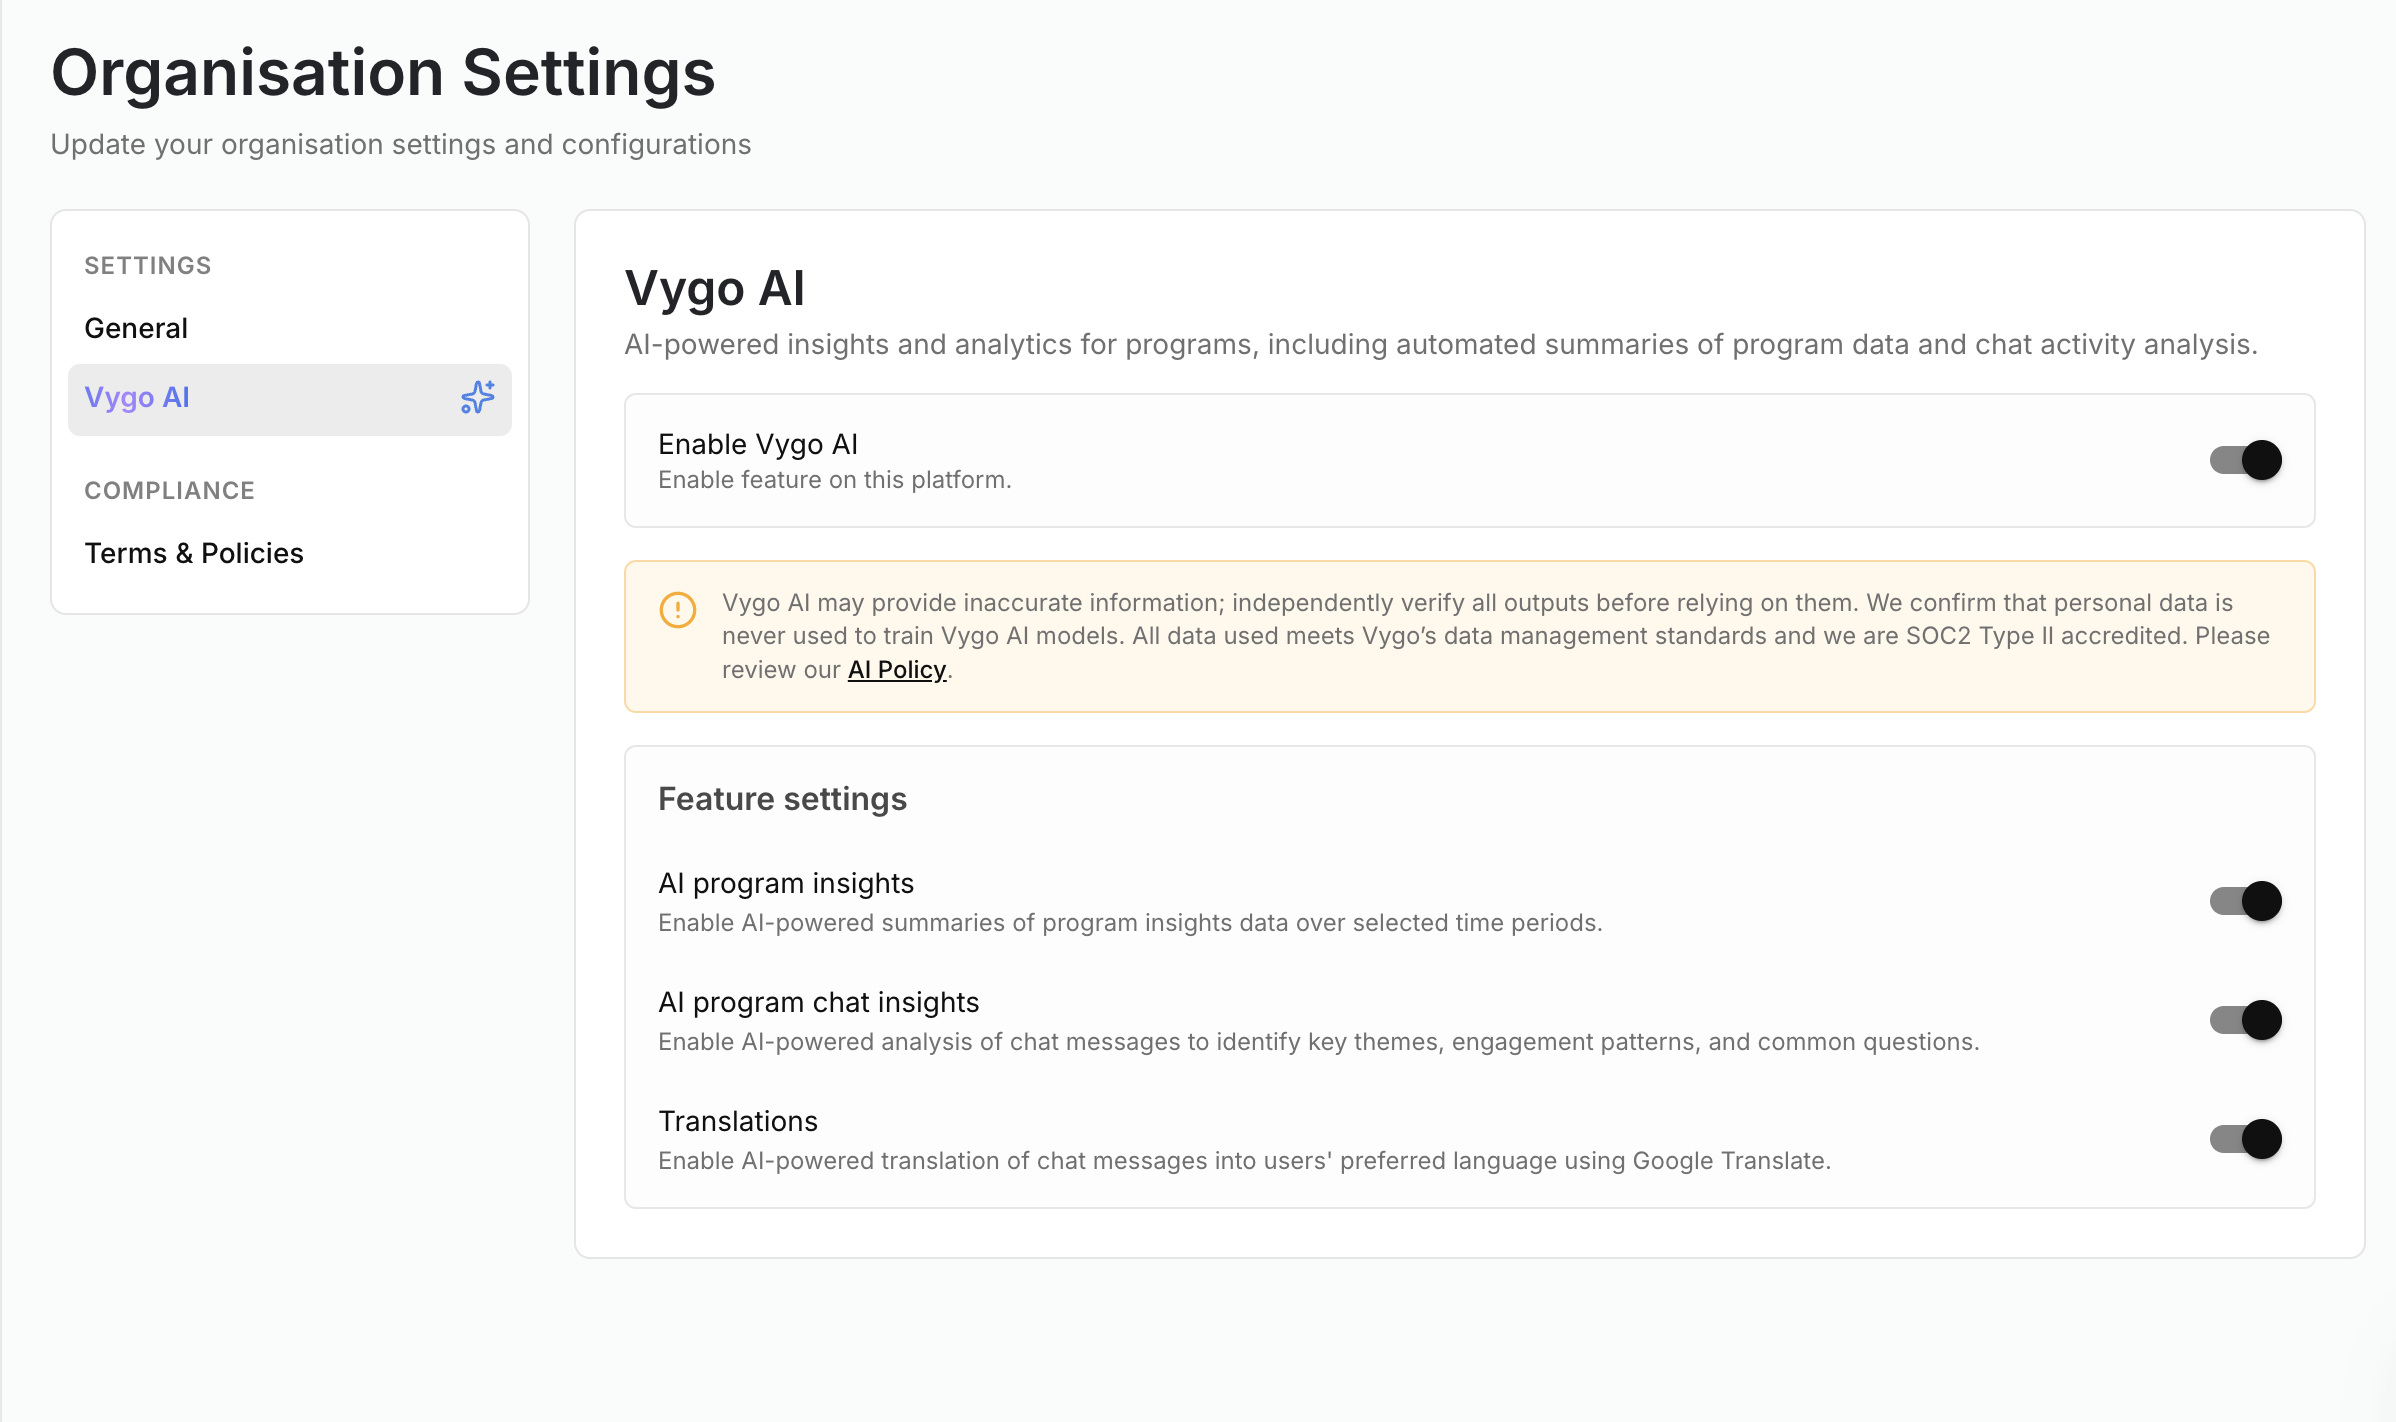
Task: Toggle the Enable Vygo AI switch
Action: click(2245, 460)
